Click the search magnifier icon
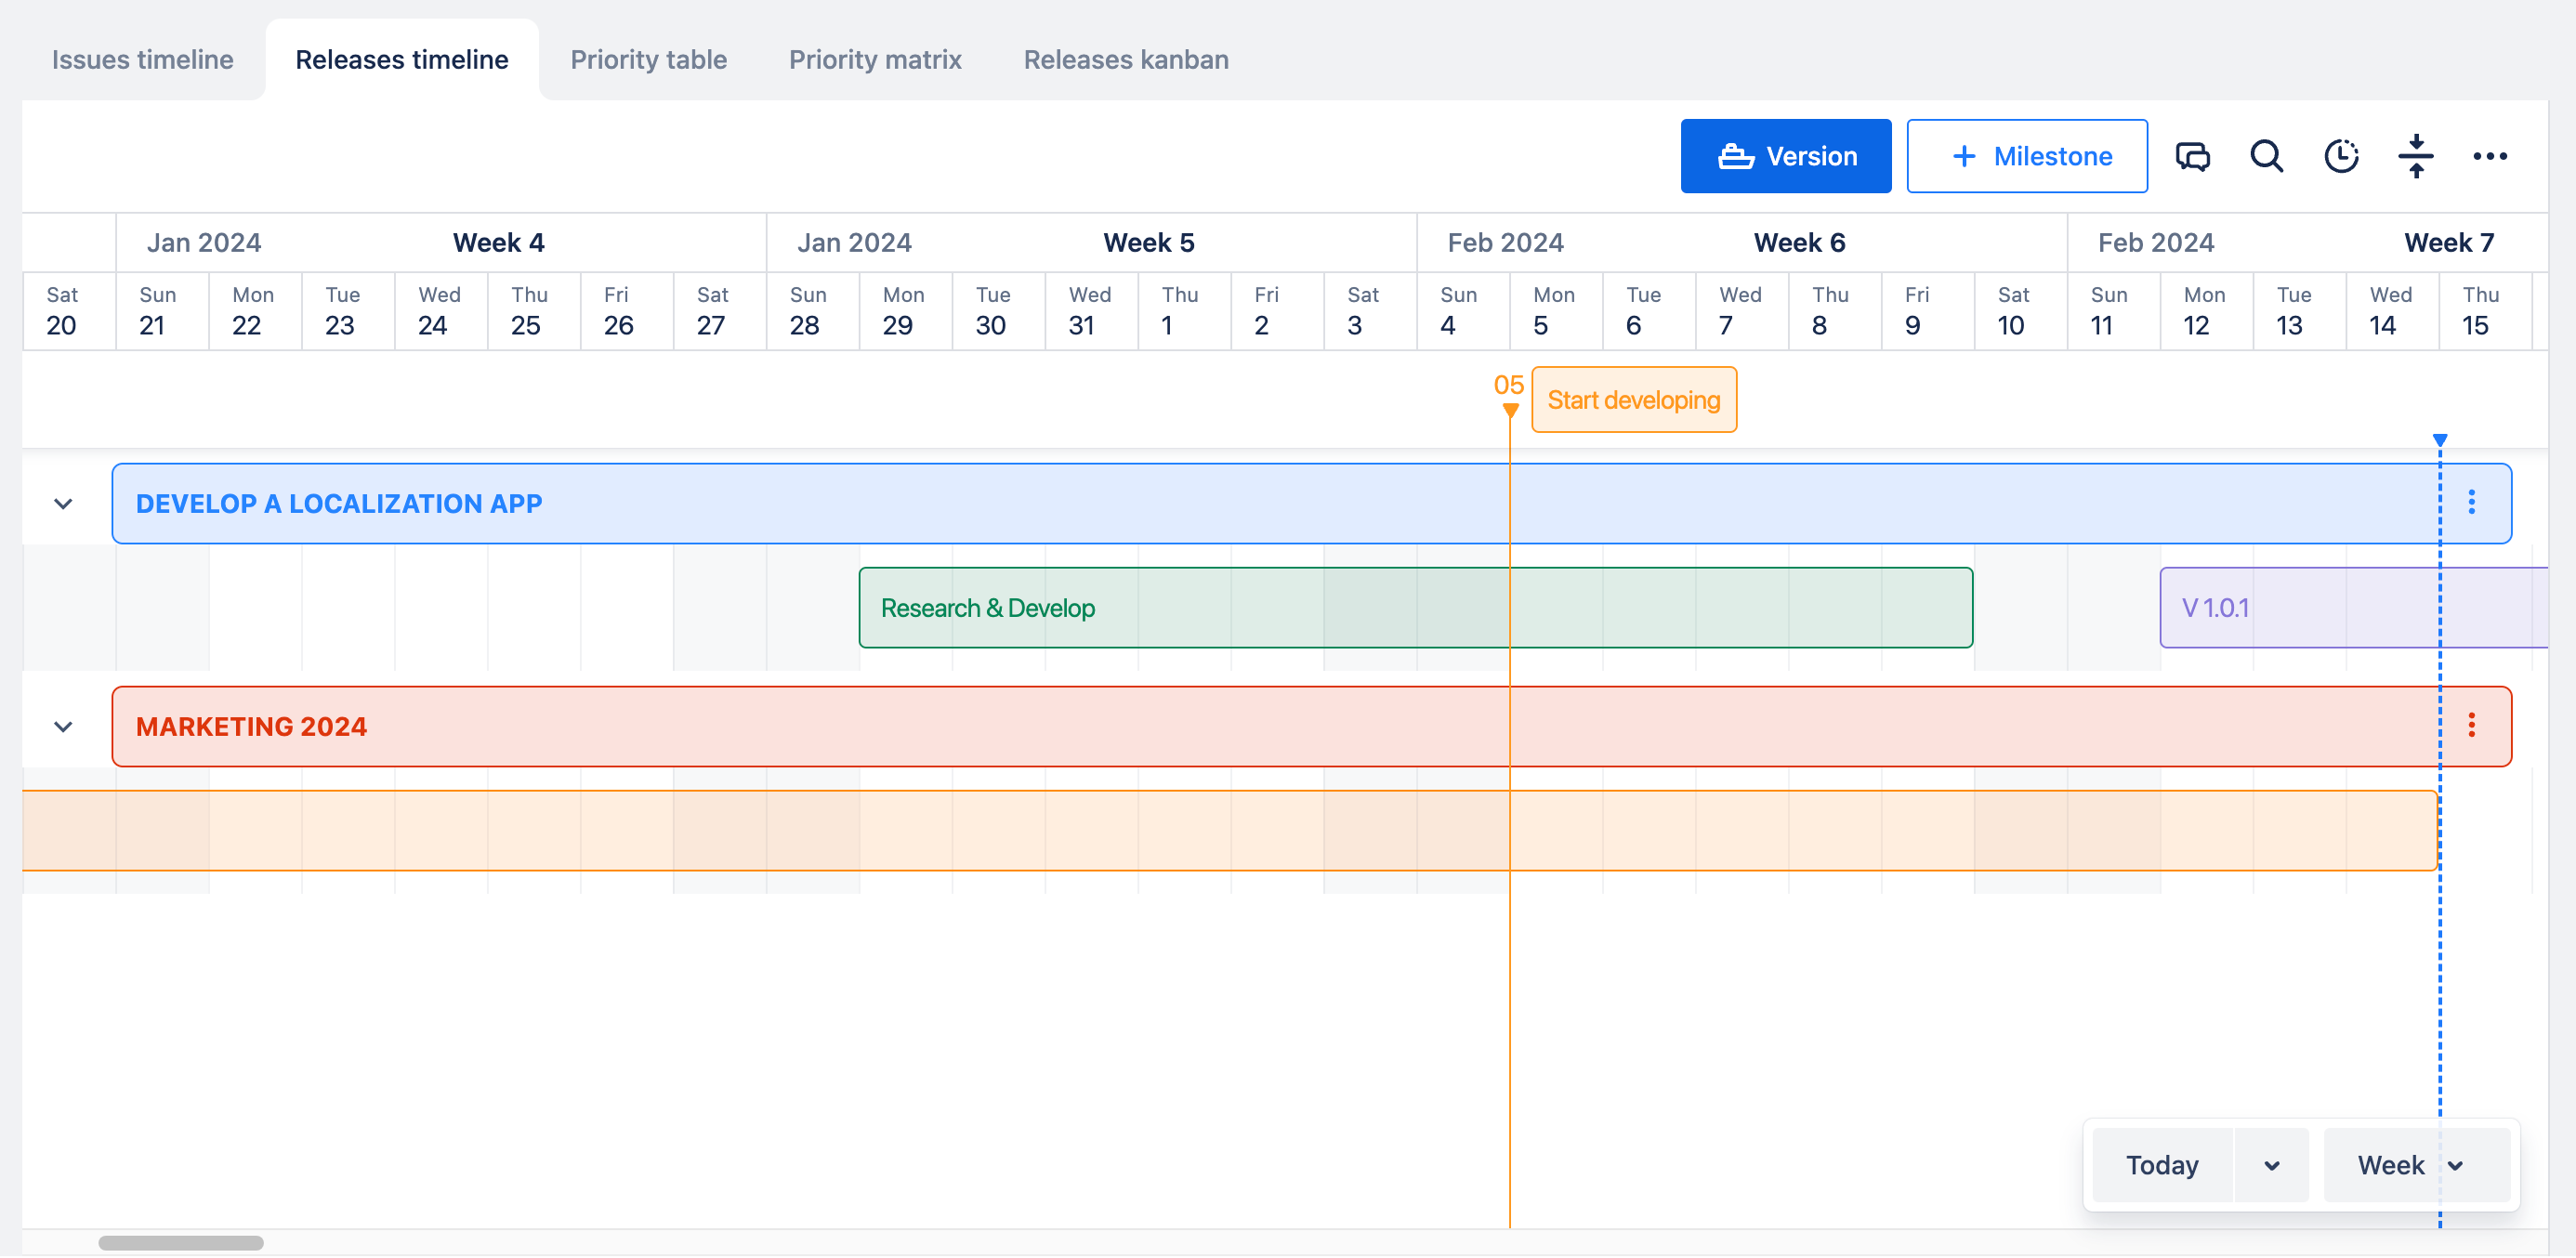This screenshot has height=1258, width=2576. click(2266, 156)
